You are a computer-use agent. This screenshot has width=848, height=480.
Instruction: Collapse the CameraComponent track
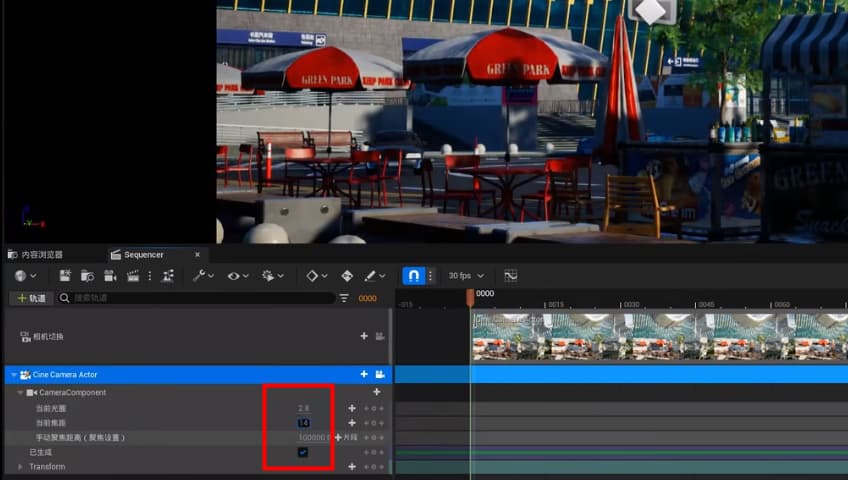(x=21, y=393)
